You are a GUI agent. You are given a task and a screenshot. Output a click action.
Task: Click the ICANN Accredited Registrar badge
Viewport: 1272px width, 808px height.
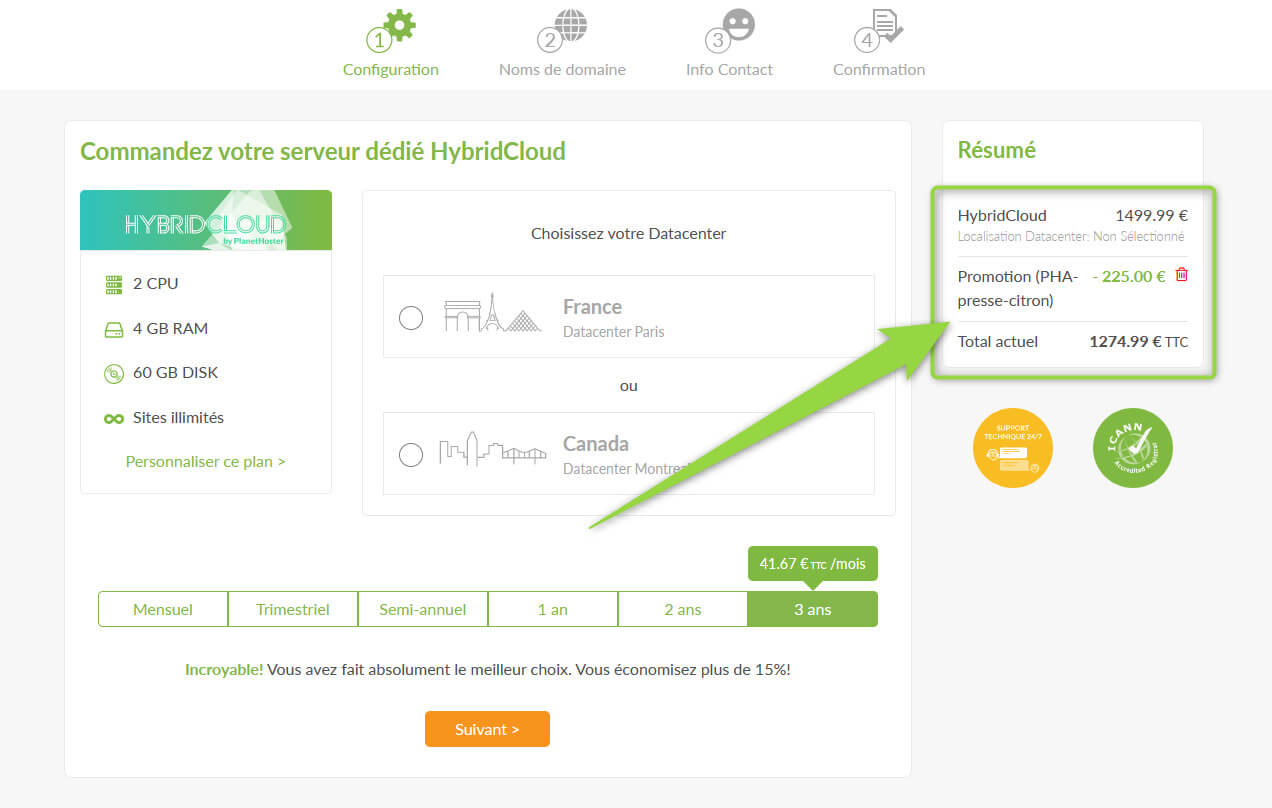pos(1133,448)
